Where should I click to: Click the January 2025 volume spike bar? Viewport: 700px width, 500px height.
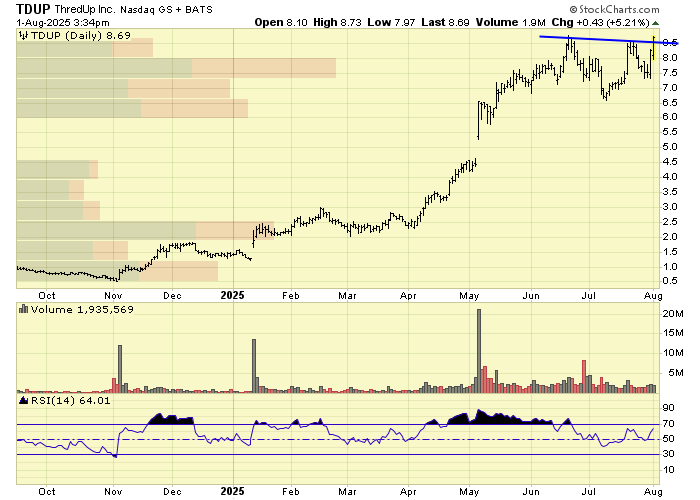click(254, 366)
